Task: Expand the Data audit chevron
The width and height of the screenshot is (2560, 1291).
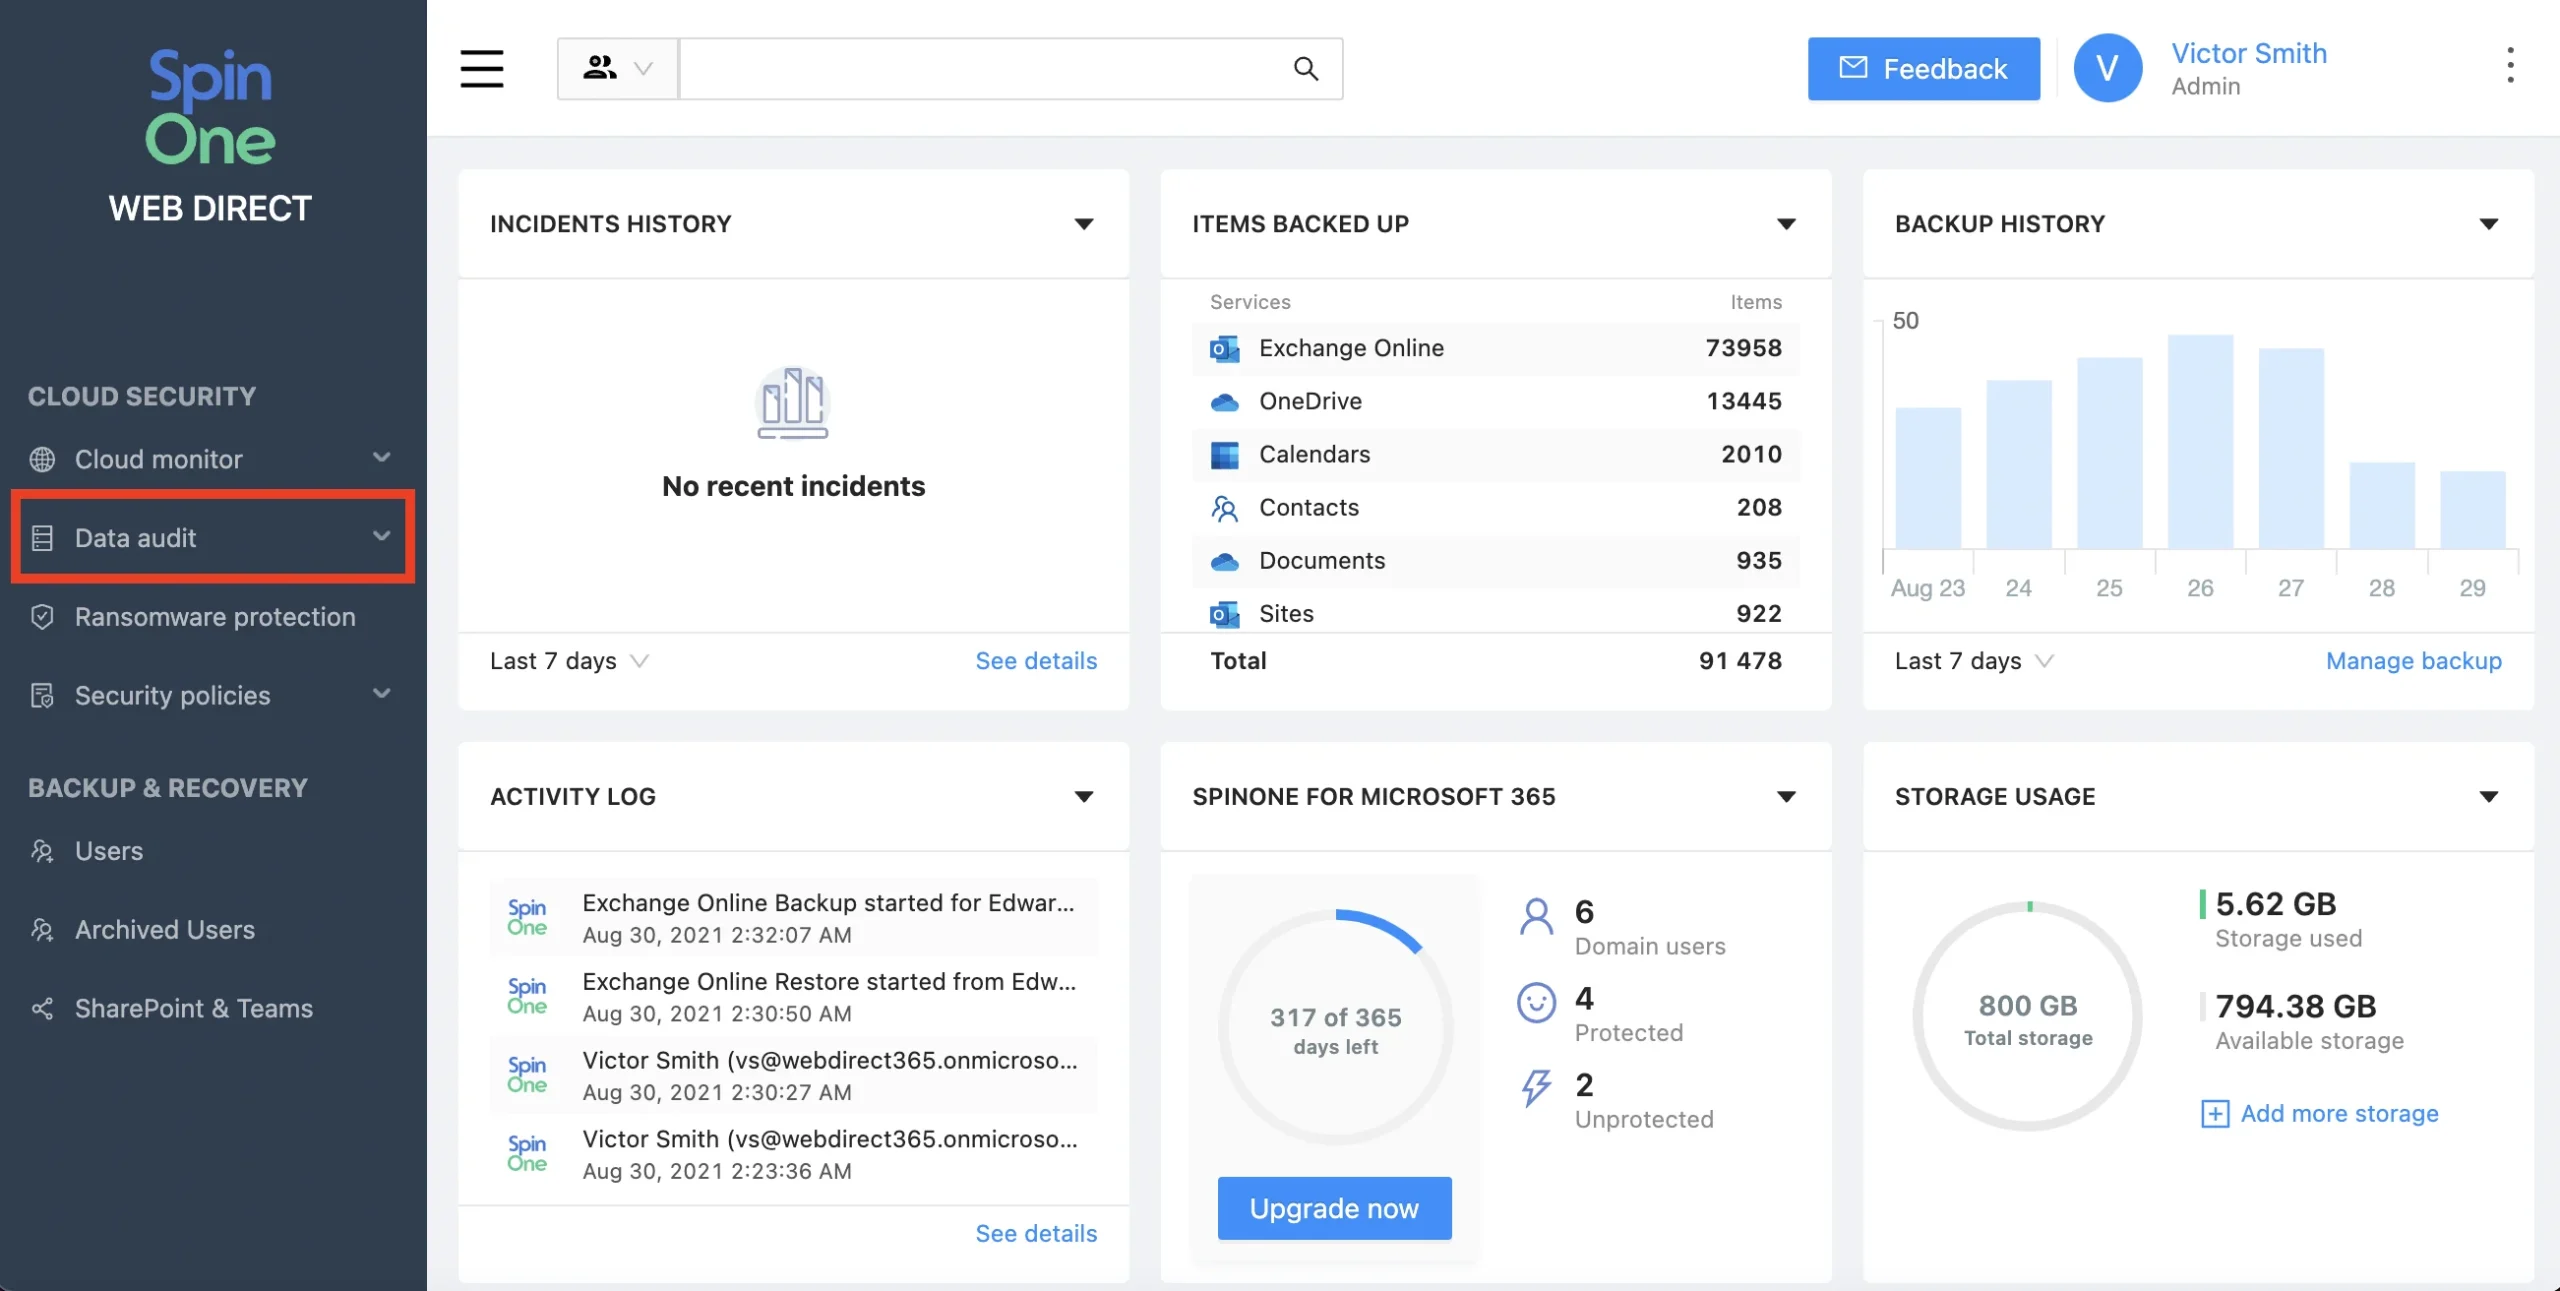Action: click(381, 536)
